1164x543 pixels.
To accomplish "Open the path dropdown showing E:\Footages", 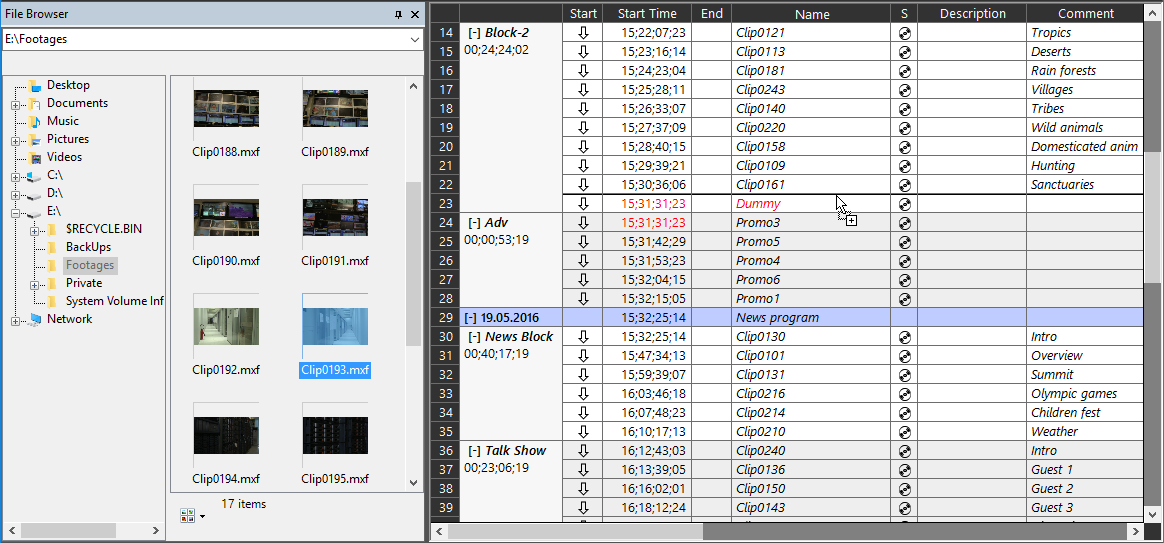I will (415, 39).
